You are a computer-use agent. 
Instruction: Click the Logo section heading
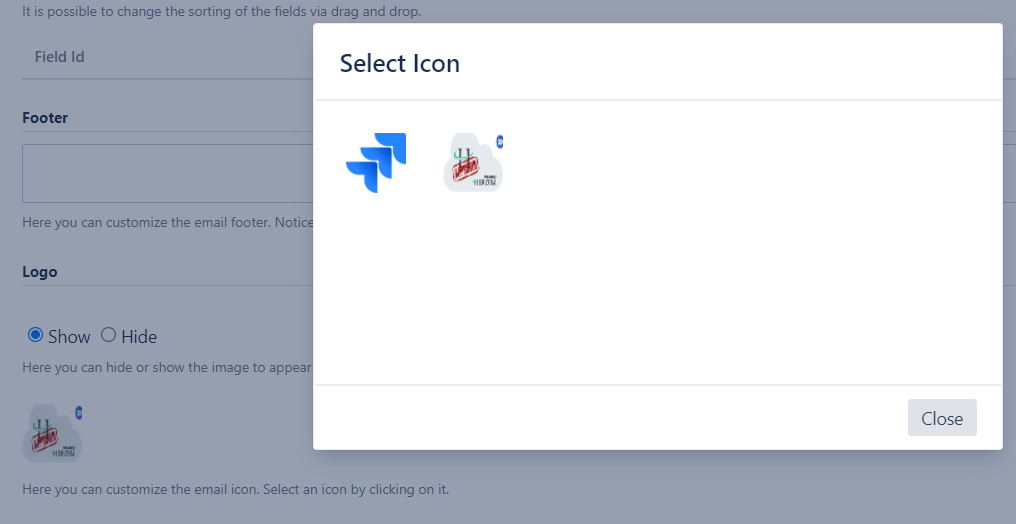40,272
